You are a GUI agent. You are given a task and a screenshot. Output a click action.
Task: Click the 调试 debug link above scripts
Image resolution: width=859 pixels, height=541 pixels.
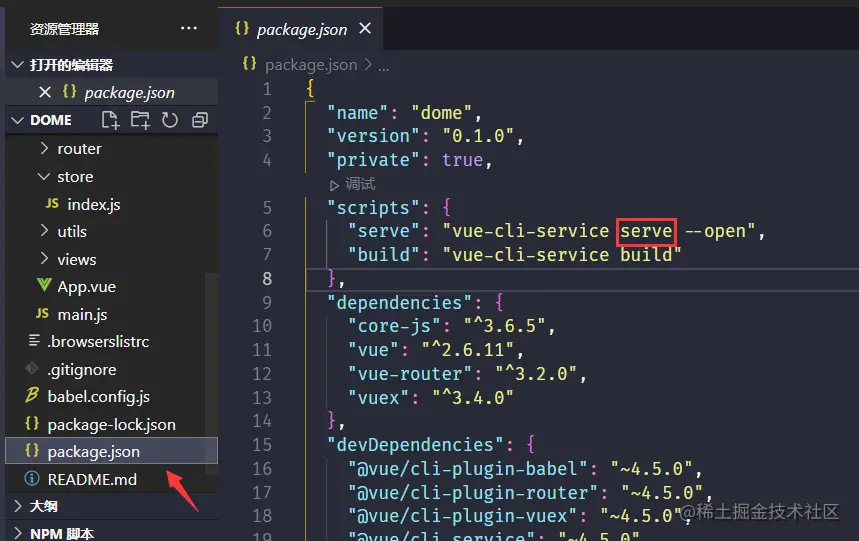[x=360, y=184]
